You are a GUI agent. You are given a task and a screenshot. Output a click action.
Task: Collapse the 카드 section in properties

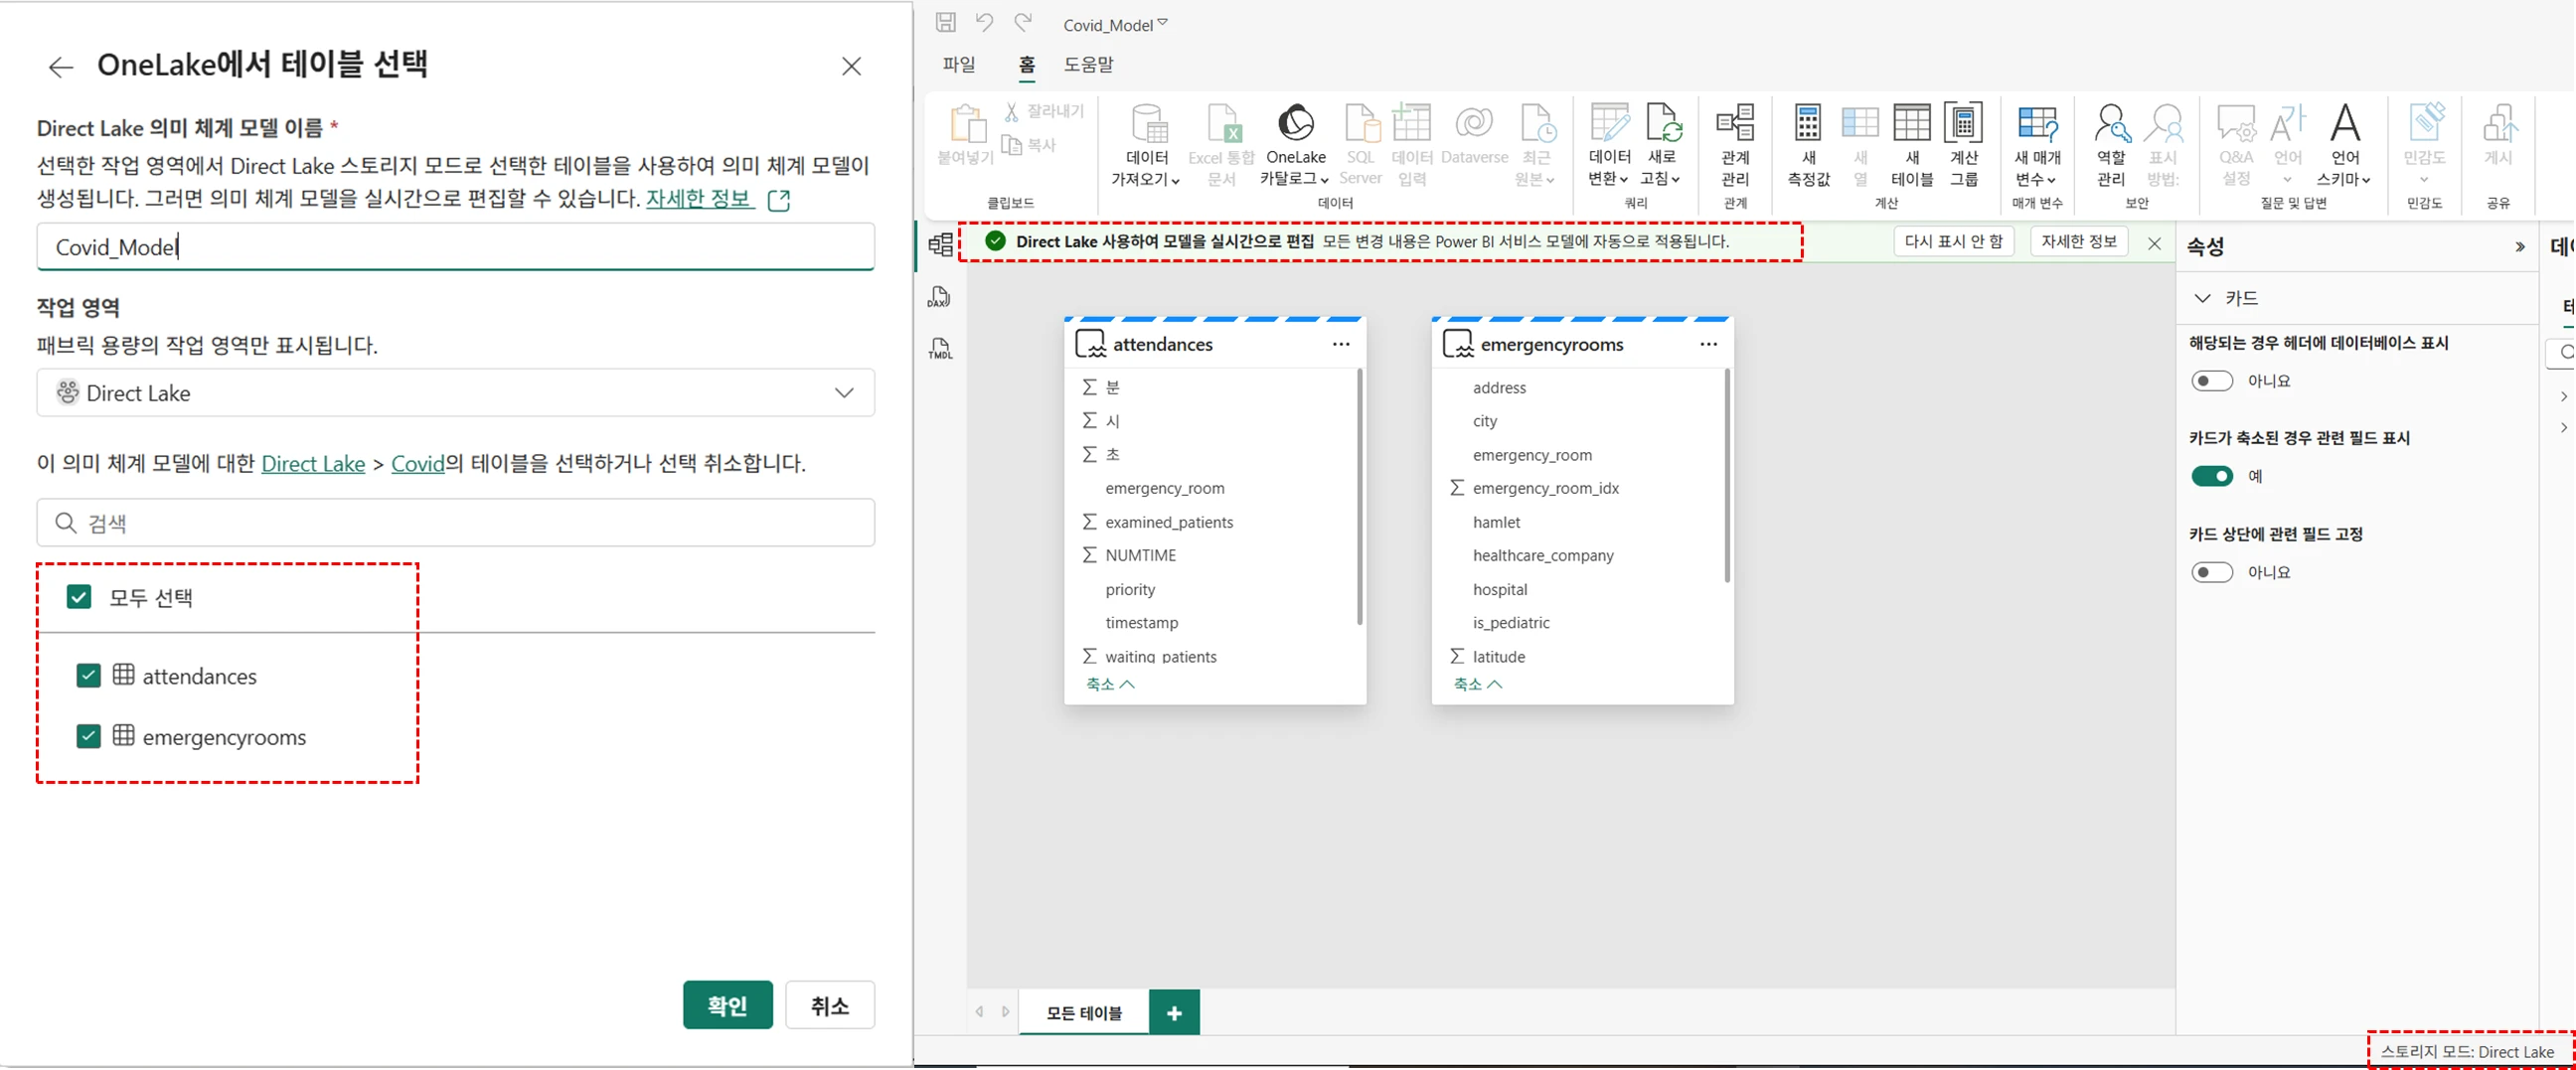pos(2202,298)
